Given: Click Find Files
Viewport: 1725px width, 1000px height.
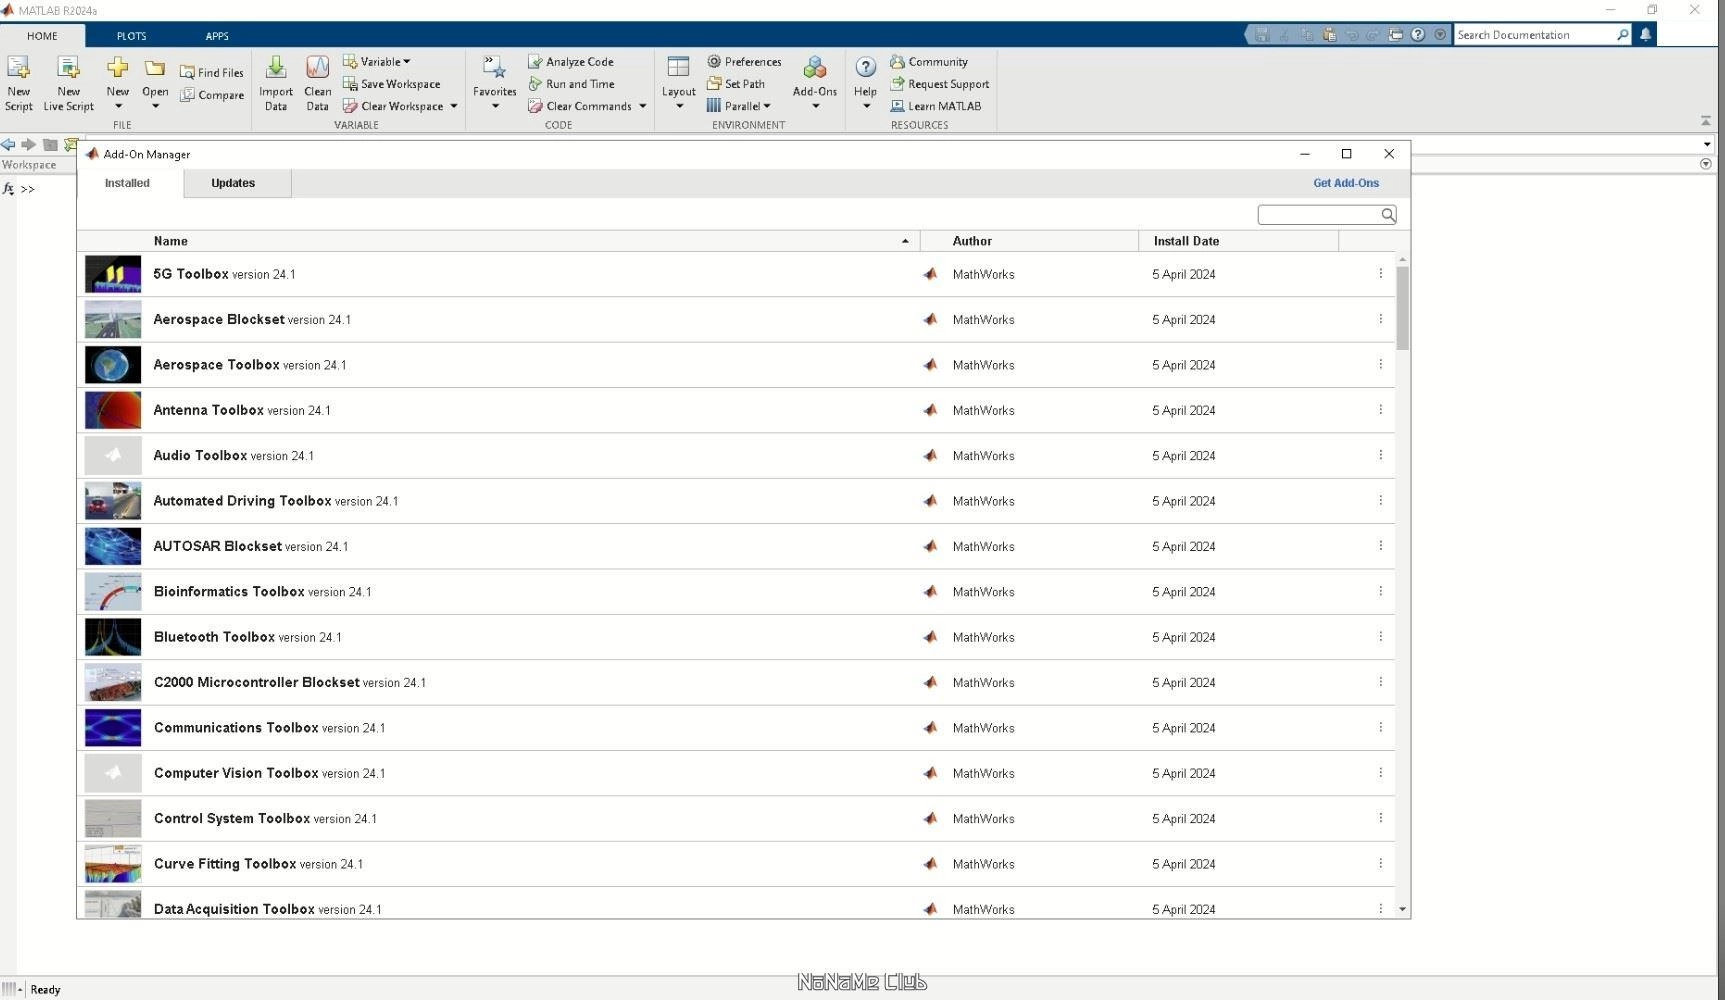Looking at the screenshot, I should tap(211, 73).
